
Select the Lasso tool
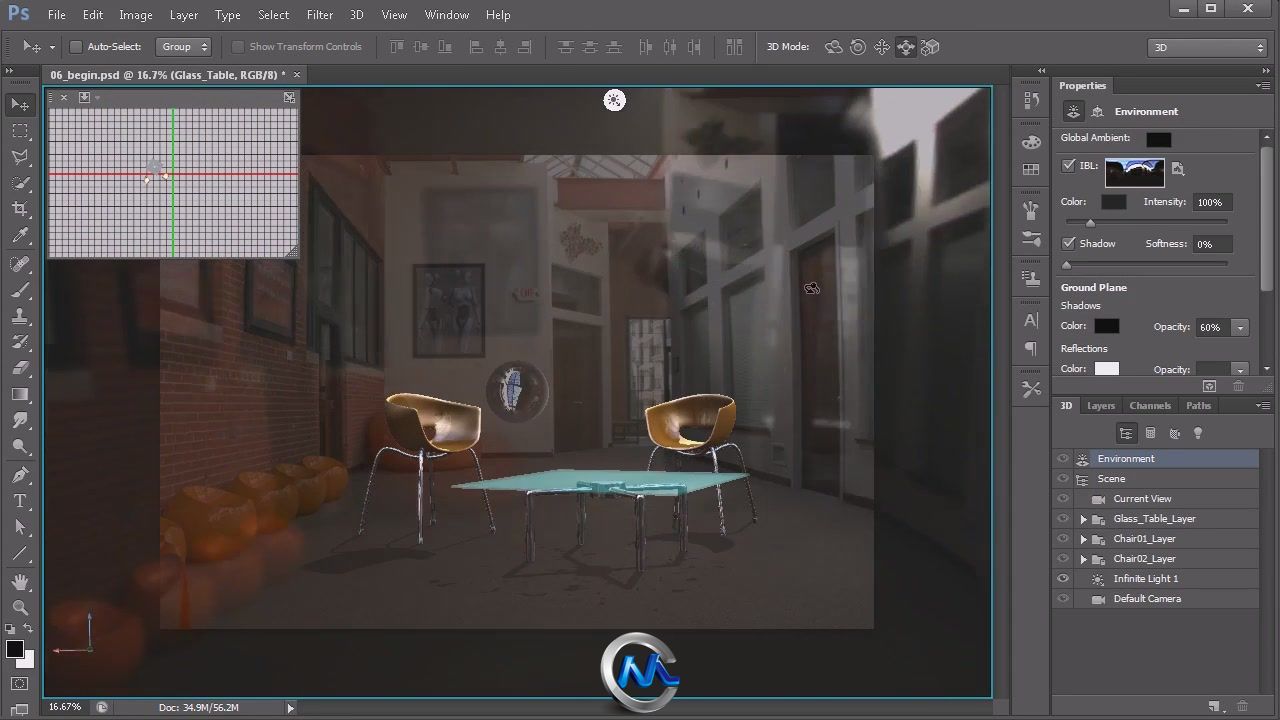20,157
